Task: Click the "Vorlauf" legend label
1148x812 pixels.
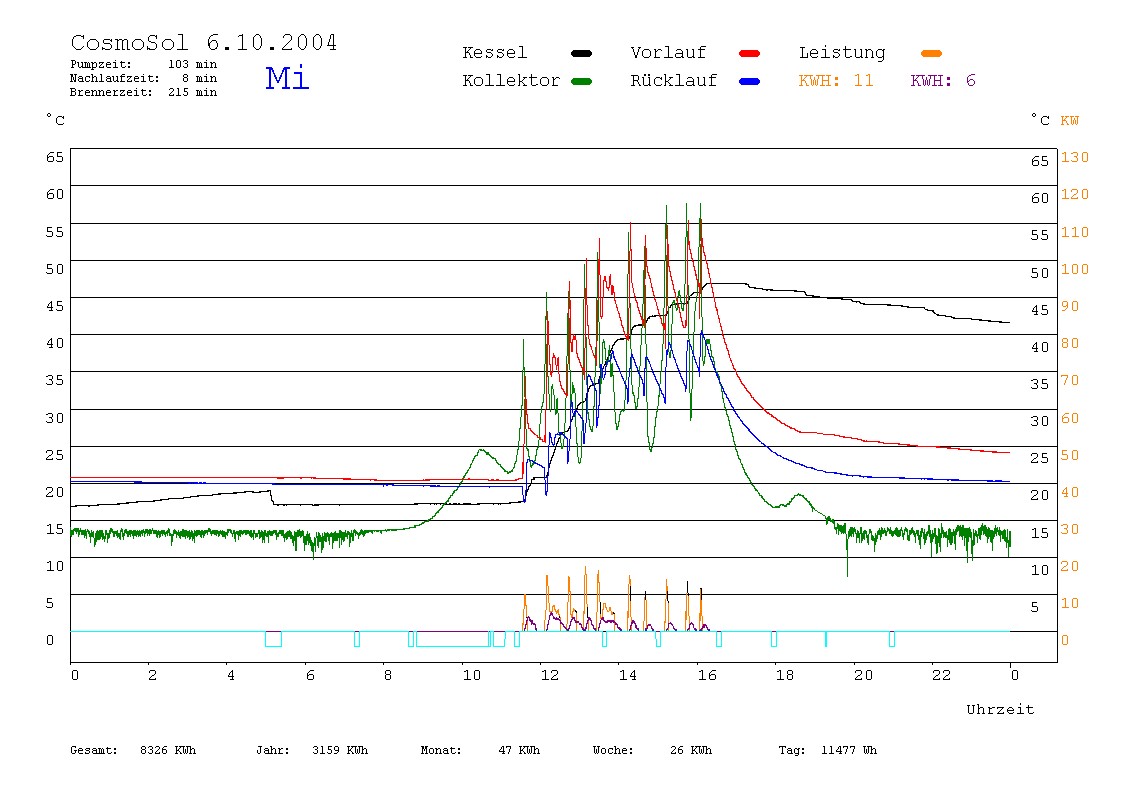Action: [668, 53]
